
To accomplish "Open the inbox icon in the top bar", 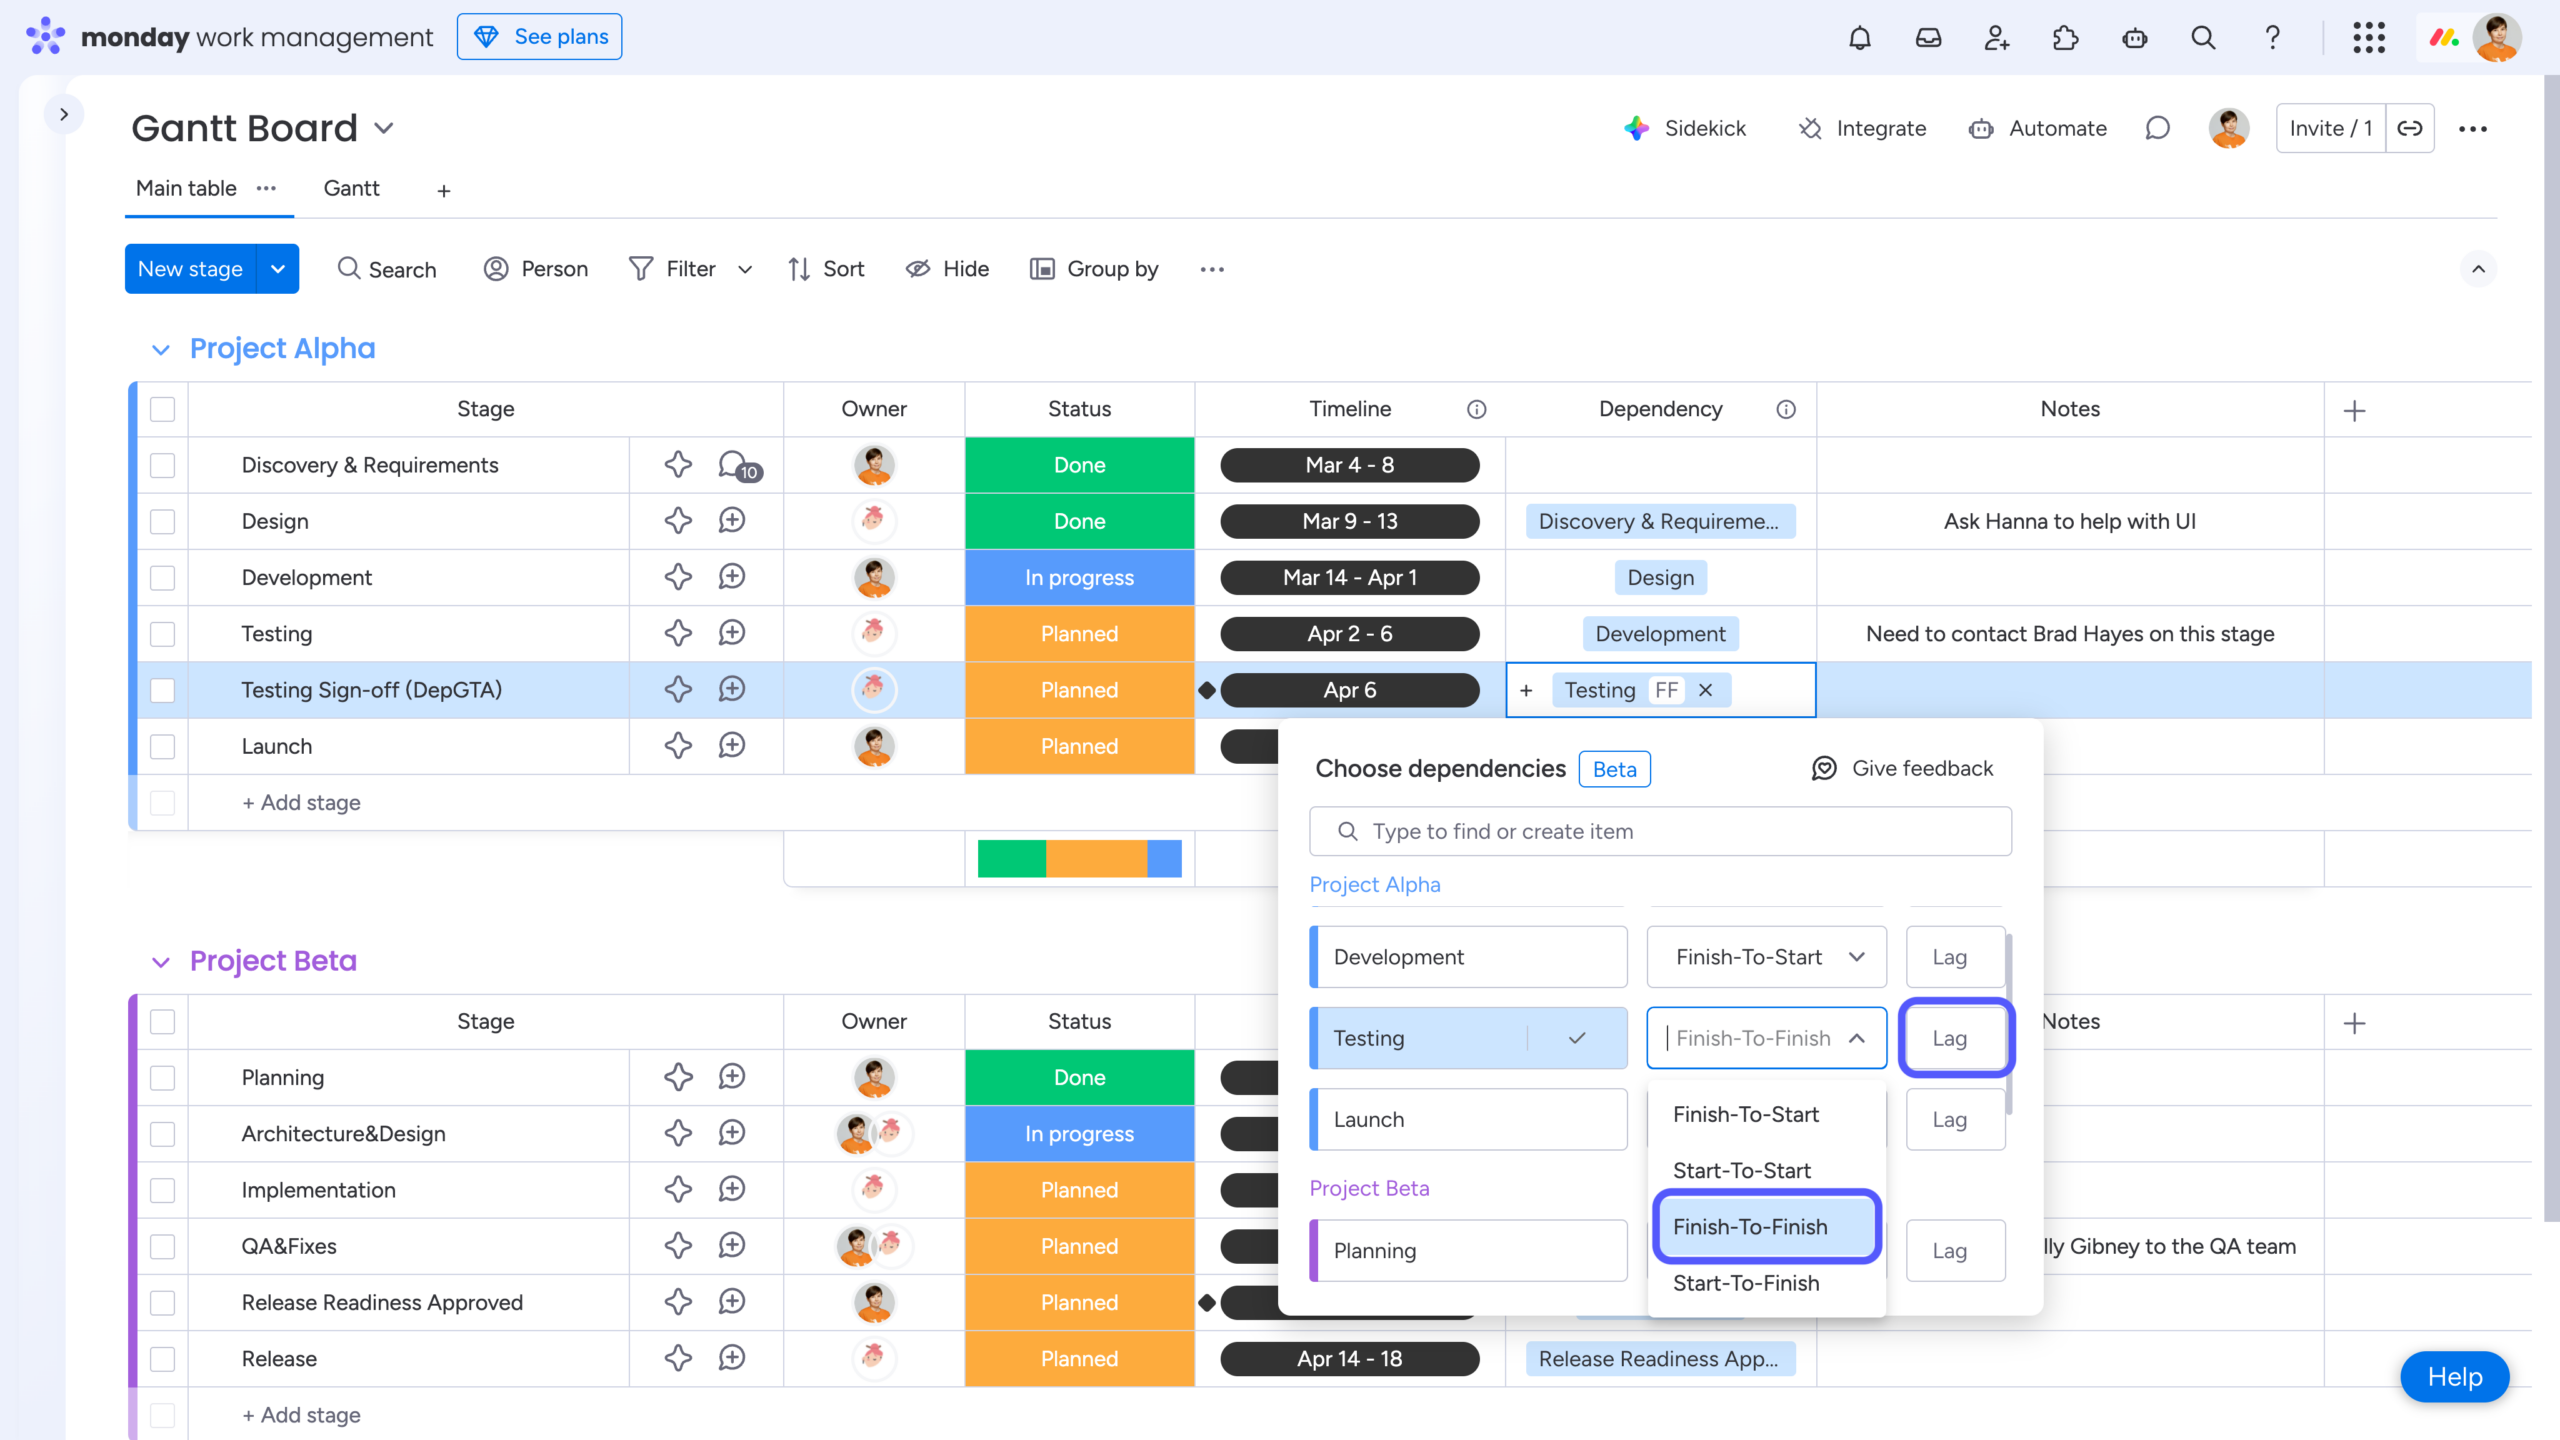I will tap(1928, 37).
